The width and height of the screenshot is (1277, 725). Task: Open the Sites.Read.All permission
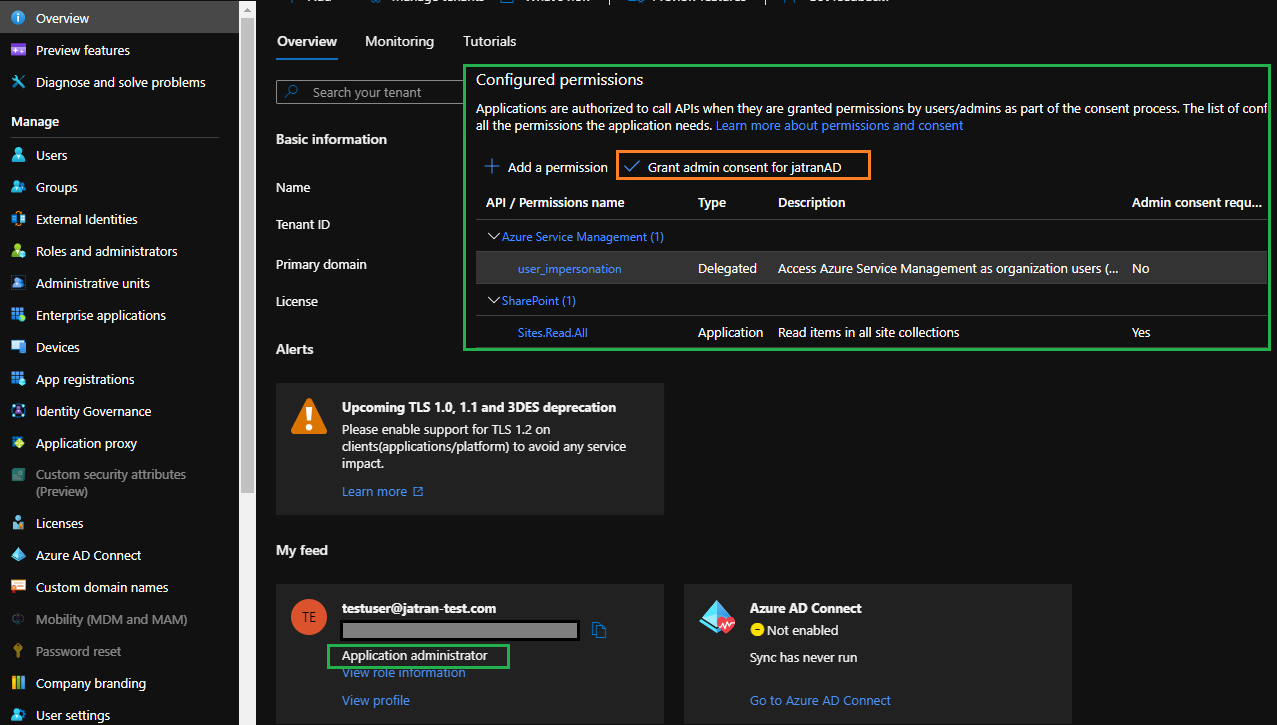552,333
